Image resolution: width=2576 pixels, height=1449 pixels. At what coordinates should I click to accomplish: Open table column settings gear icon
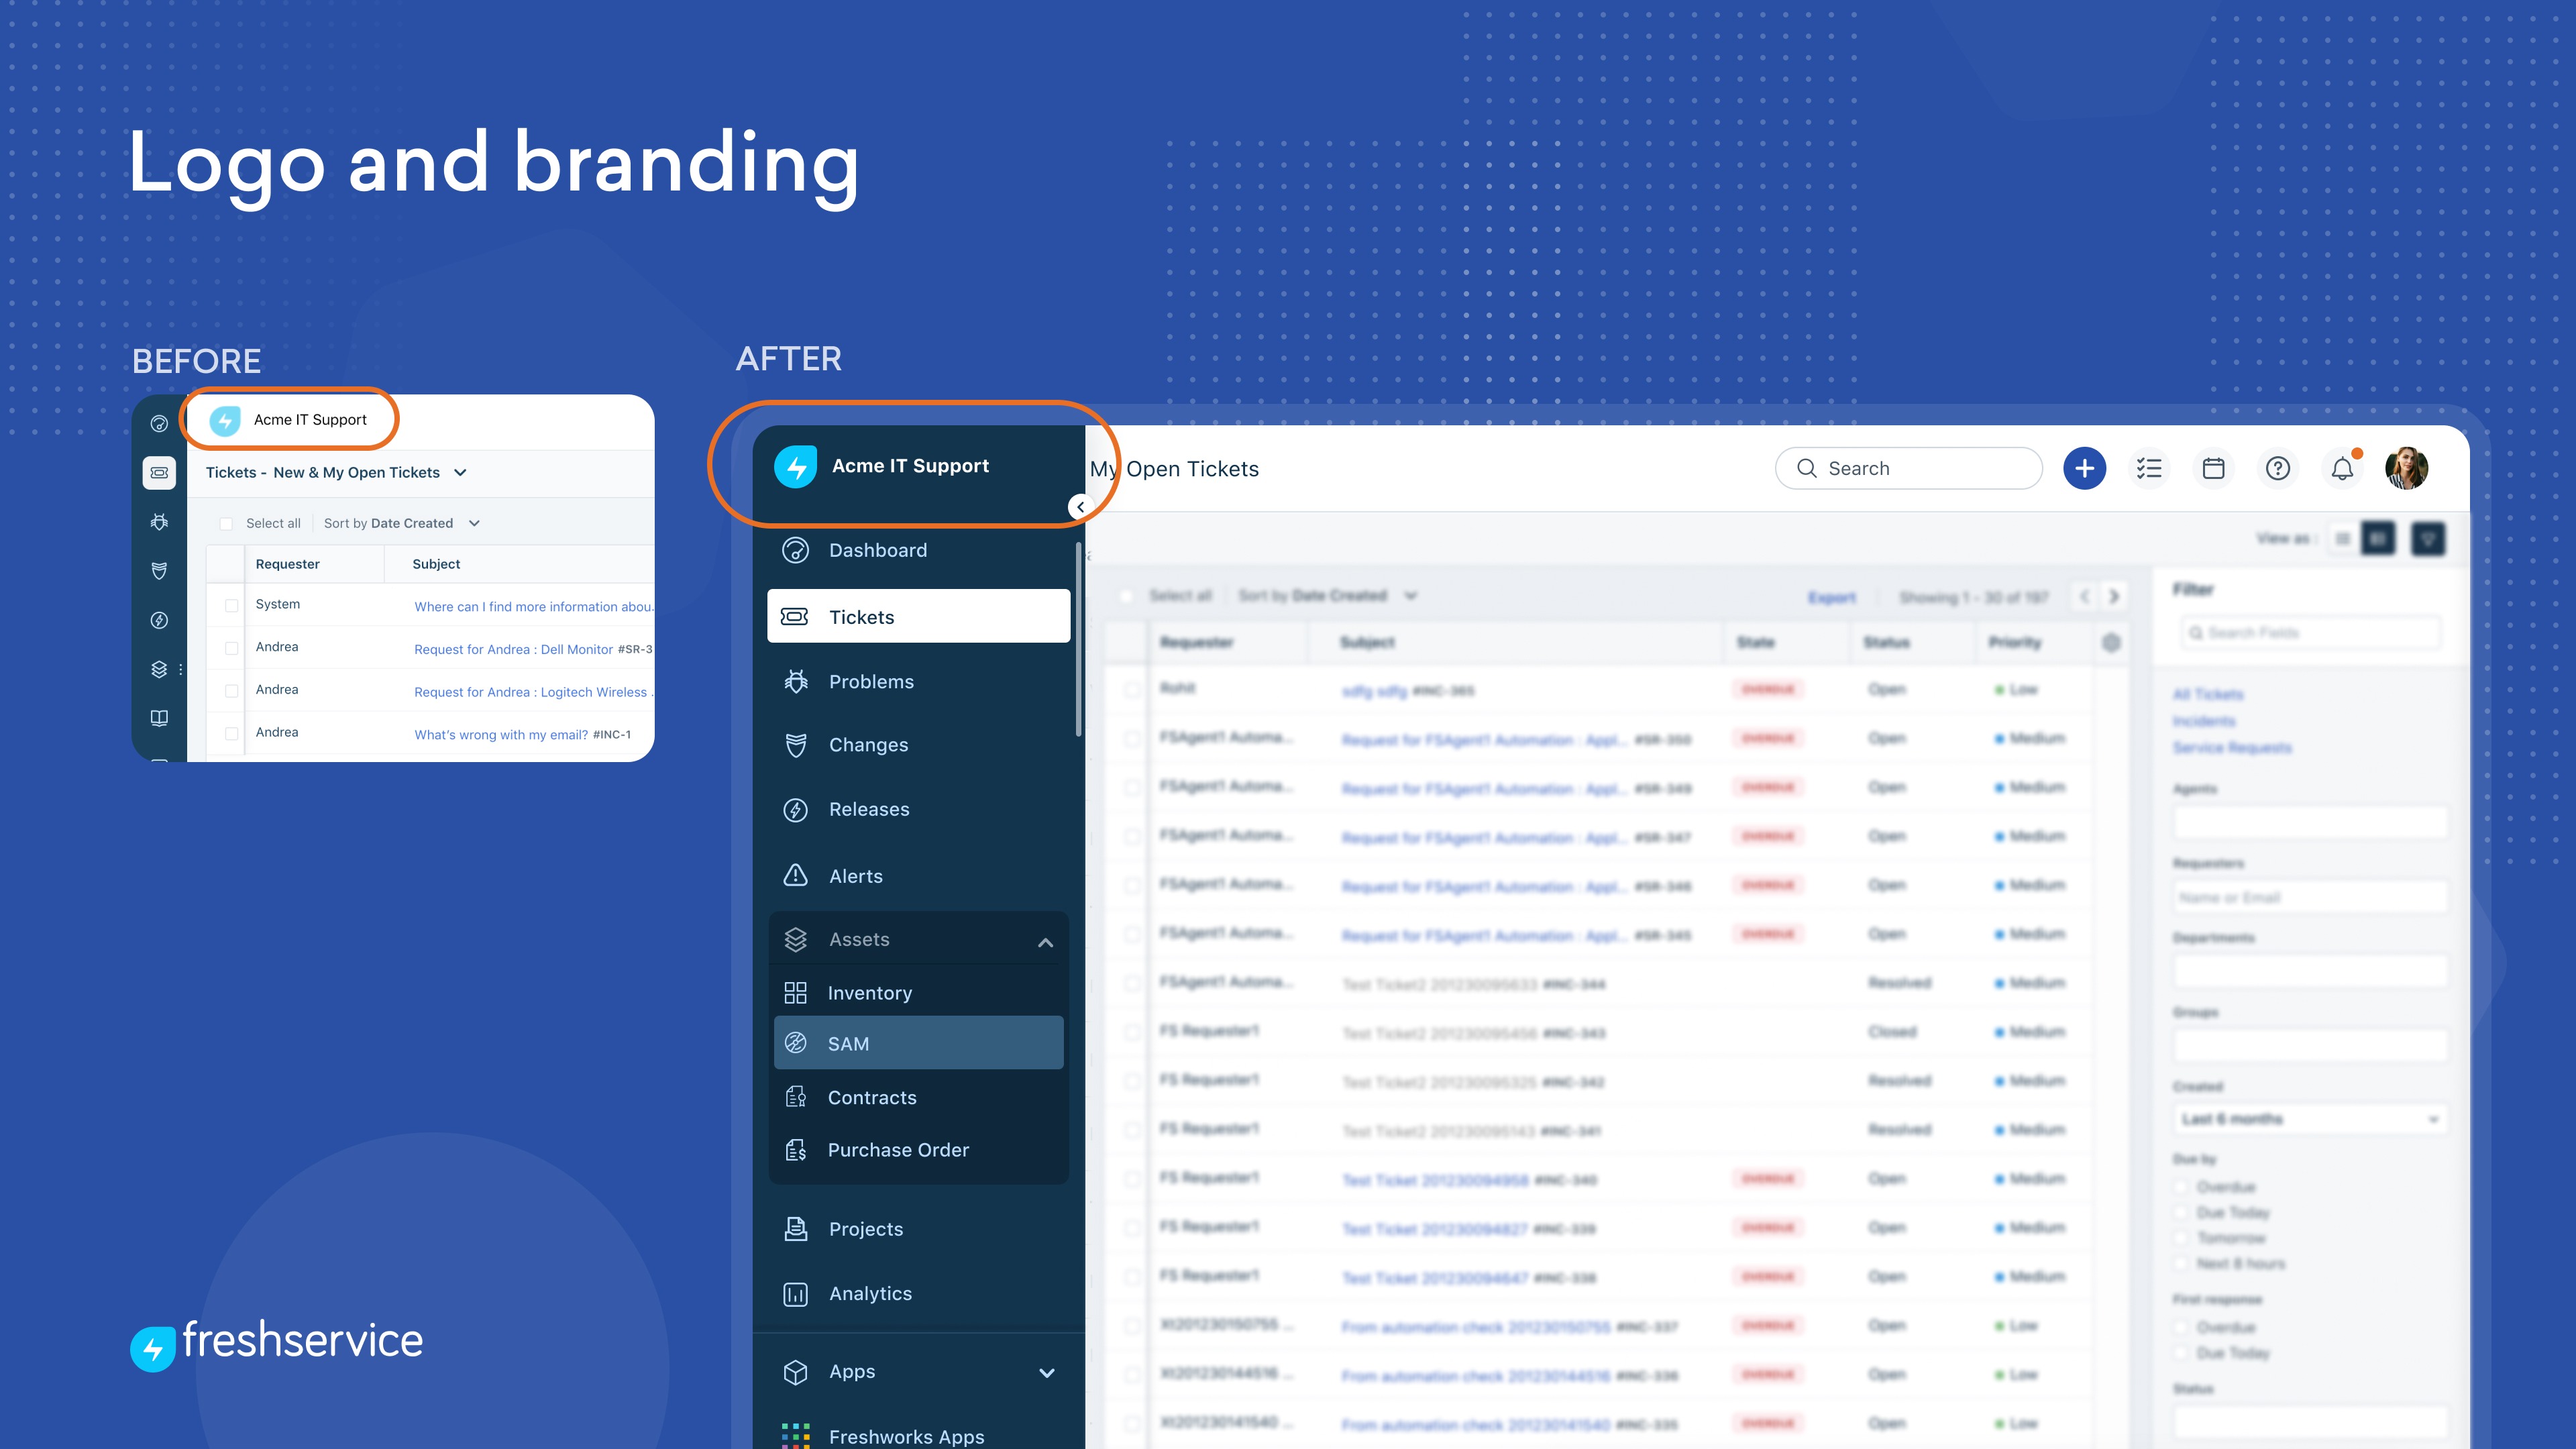[2111, 643]
